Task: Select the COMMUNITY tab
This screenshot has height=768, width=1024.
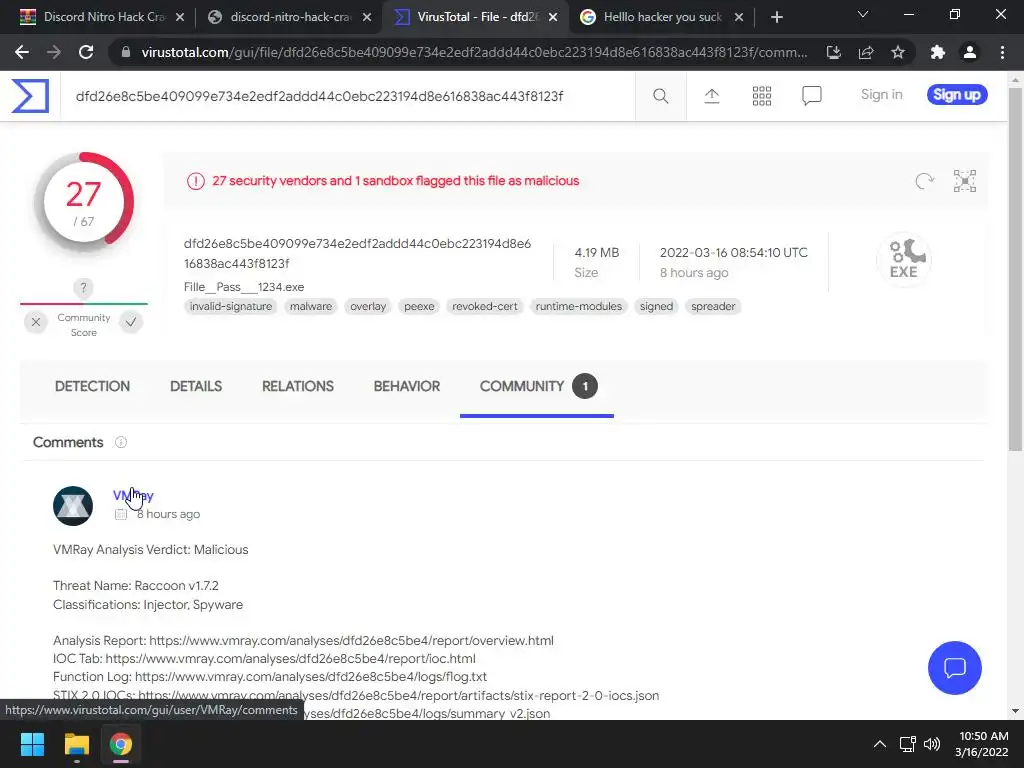Action: 537,387
